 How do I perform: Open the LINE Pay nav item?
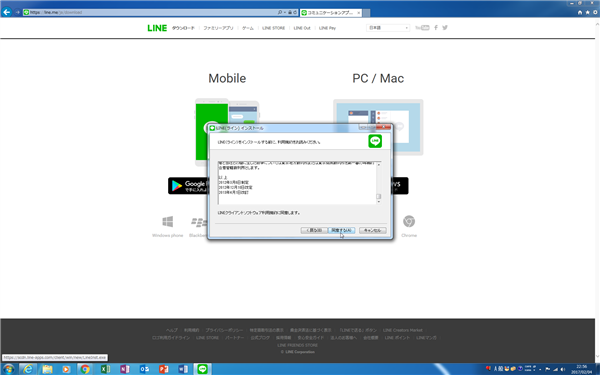pyautogui.click(x=327, y=28)
